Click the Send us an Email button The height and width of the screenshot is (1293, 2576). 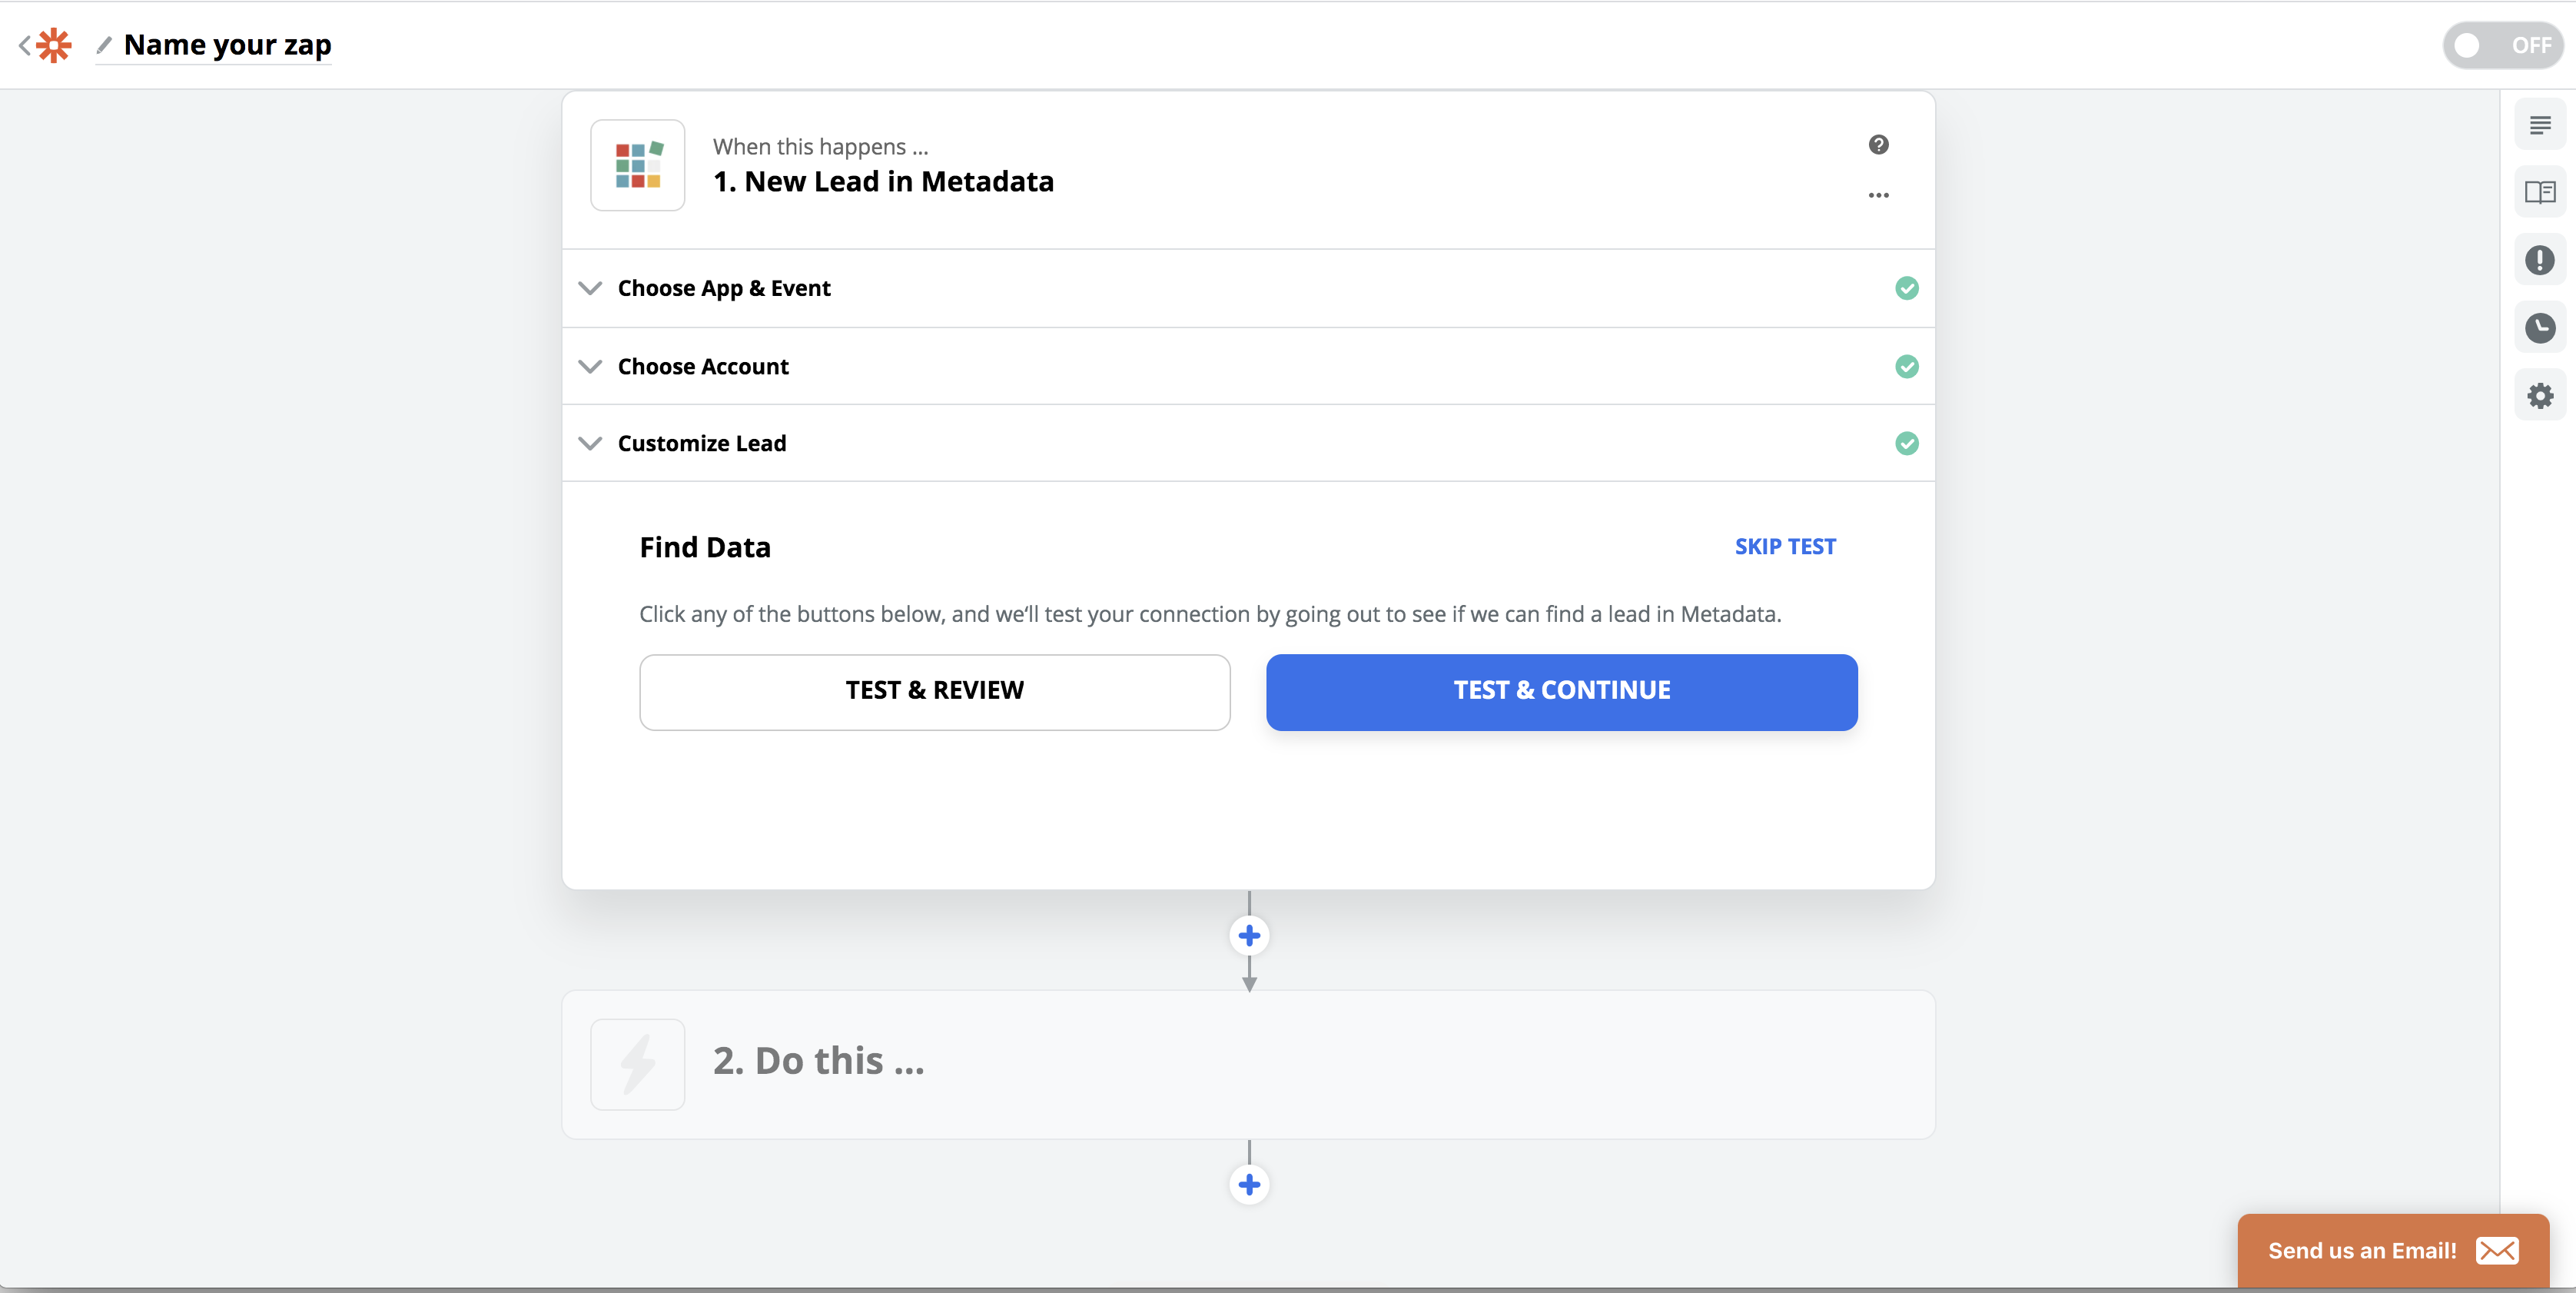(2391, 1250)
